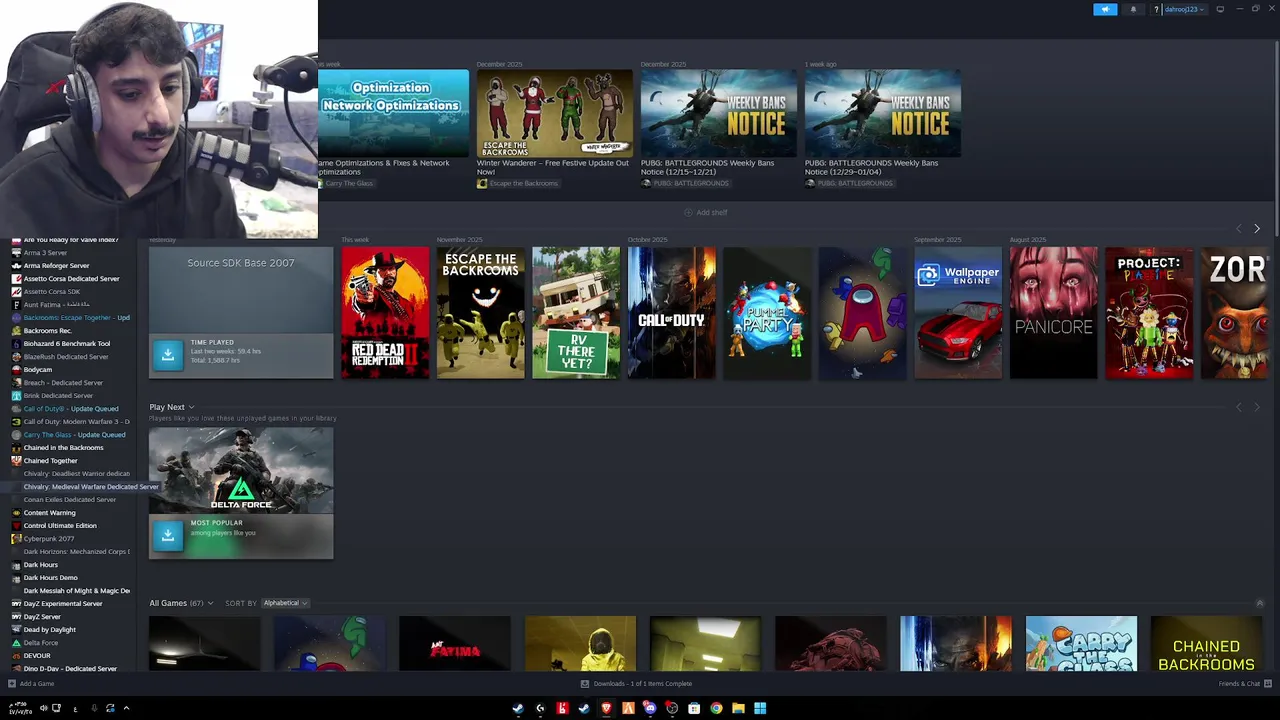Viewport: 1280px width, 720px height.
Task: Open the Windows Start button
Action: (760, 708)
